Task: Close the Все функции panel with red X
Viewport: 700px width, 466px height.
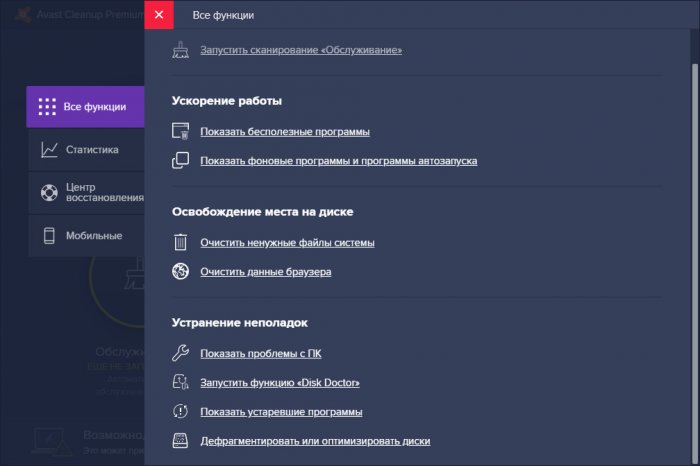Action: click(158, 15)
